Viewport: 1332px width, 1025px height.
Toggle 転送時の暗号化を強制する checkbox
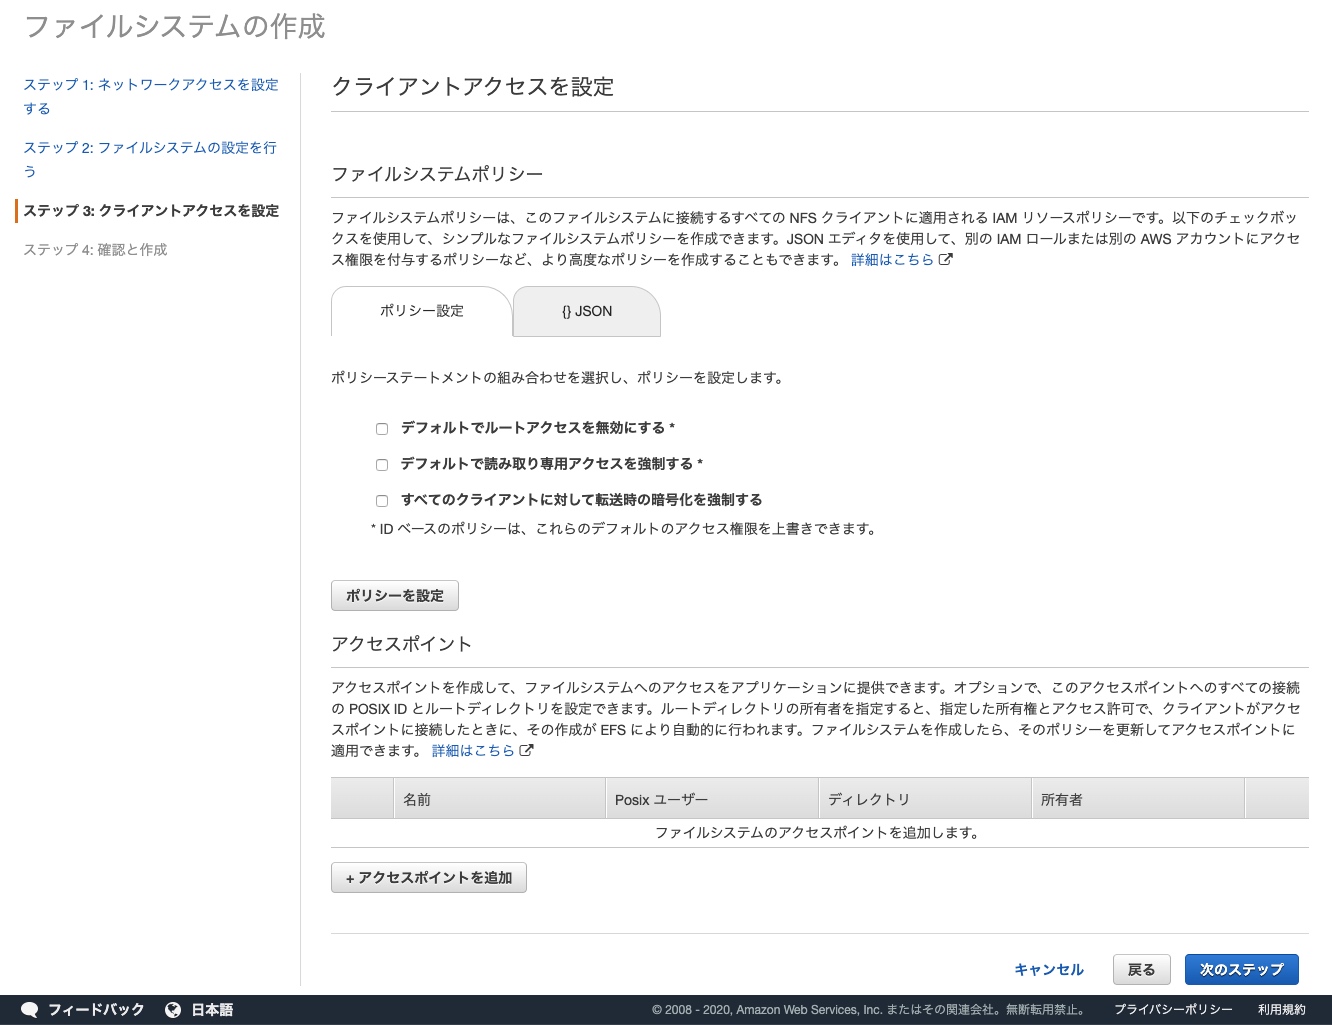pos(382,501)
